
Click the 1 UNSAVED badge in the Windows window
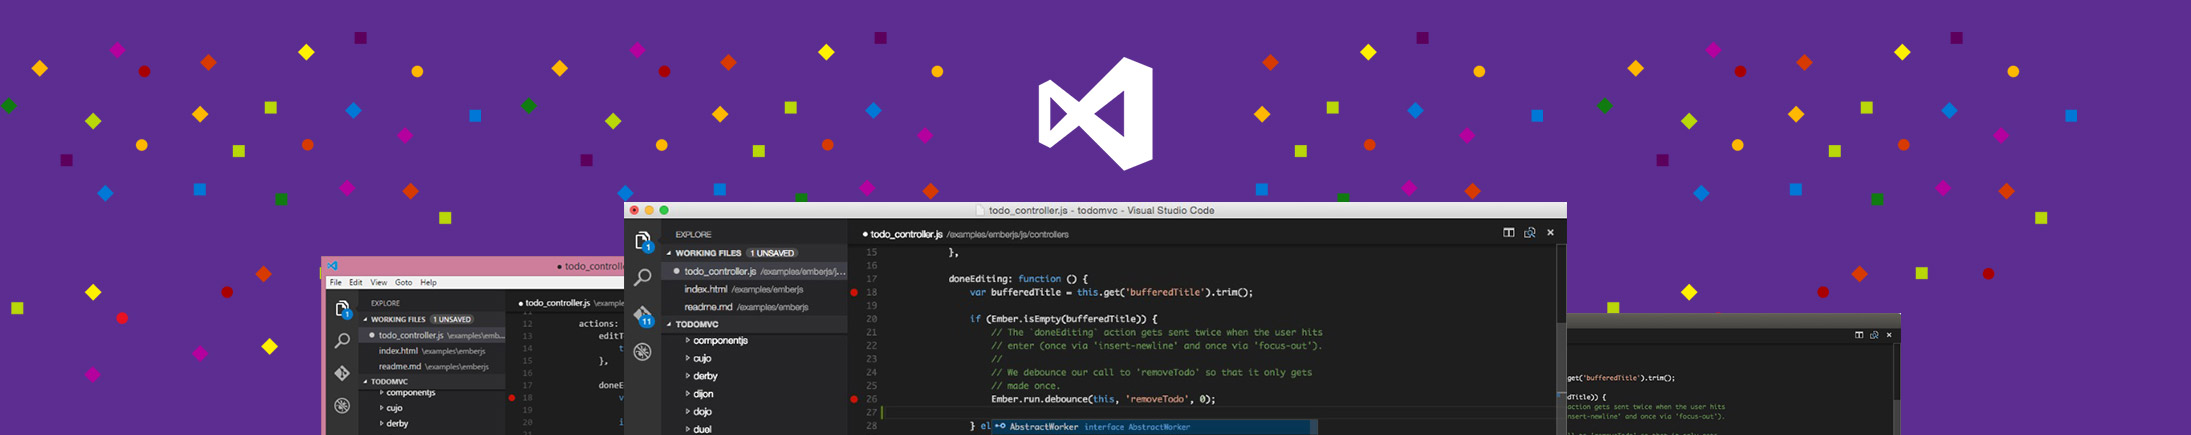coord(452,319)
